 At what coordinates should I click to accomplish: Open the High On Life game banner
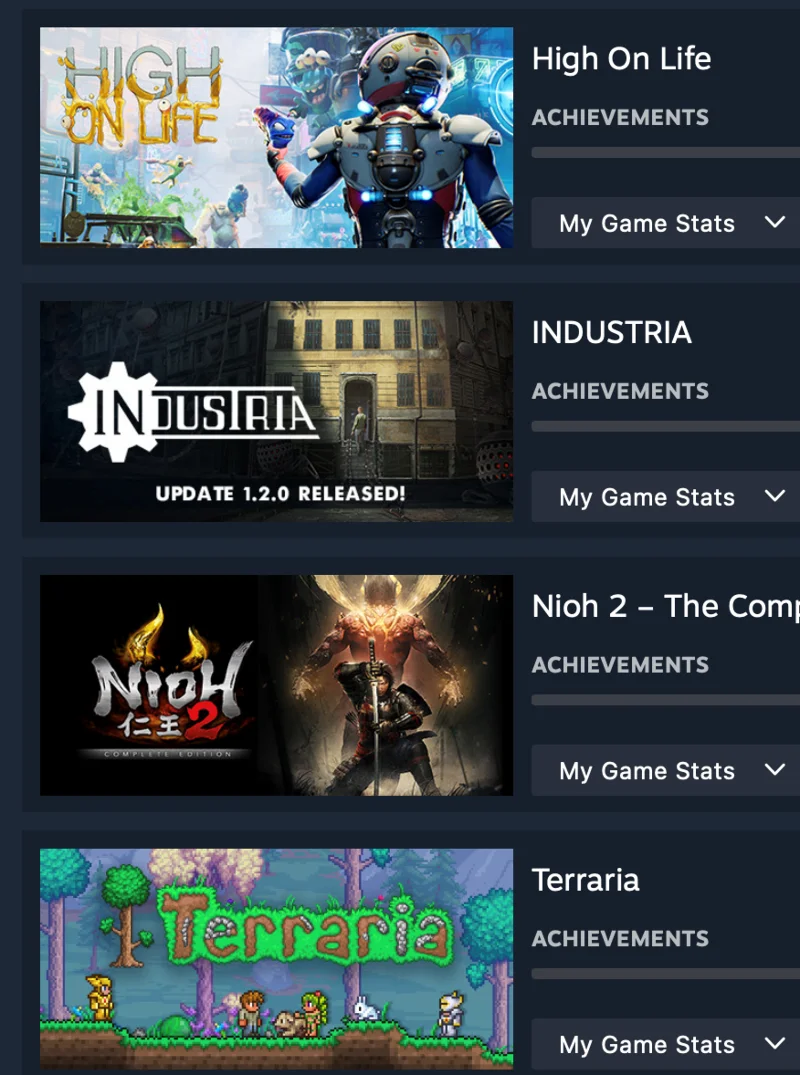276,137
